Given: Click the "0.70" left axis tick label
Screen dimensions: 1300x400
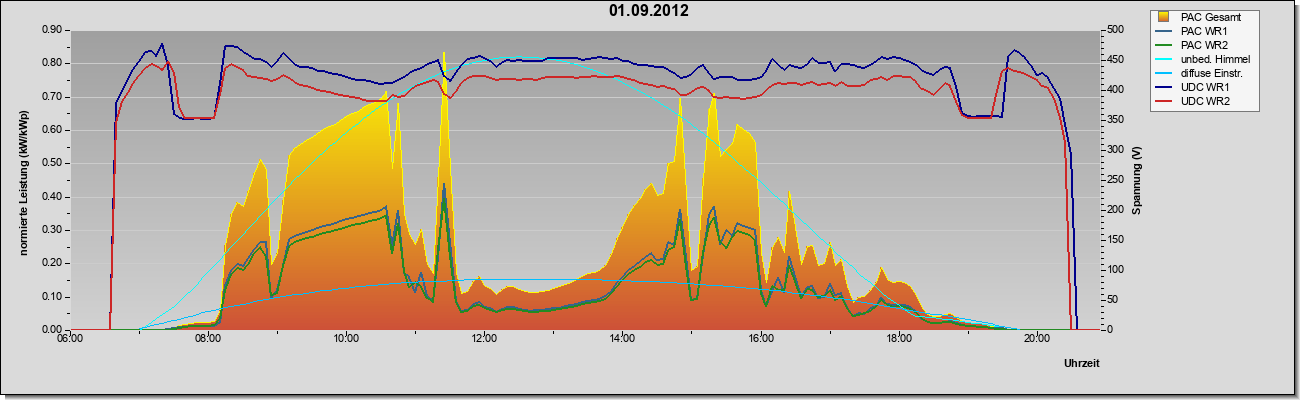Looking at the screenshot, I should tap(52, 97).
